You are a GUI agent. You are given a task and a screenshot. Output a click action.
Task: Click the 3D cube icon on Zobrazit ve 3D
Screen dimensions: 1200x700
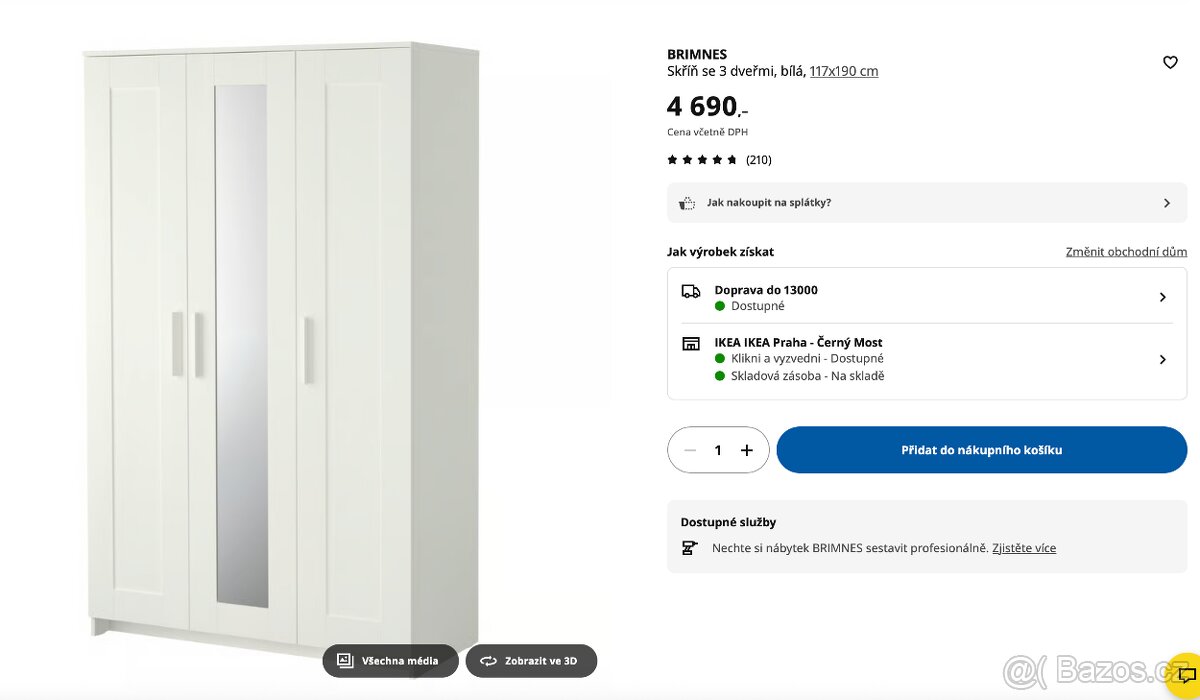(488, 660)
